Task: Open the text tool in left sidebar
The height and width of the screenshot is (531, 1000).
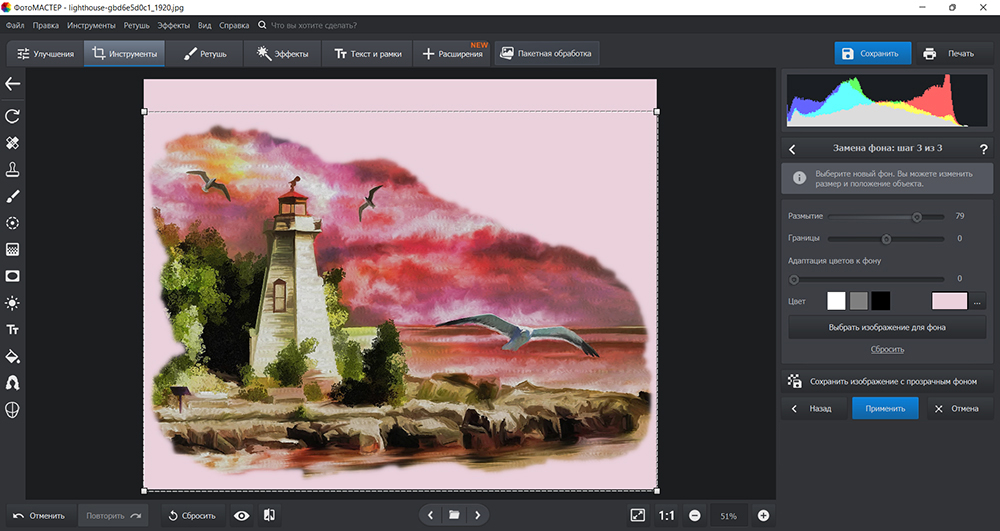Action: coord(13,329)
